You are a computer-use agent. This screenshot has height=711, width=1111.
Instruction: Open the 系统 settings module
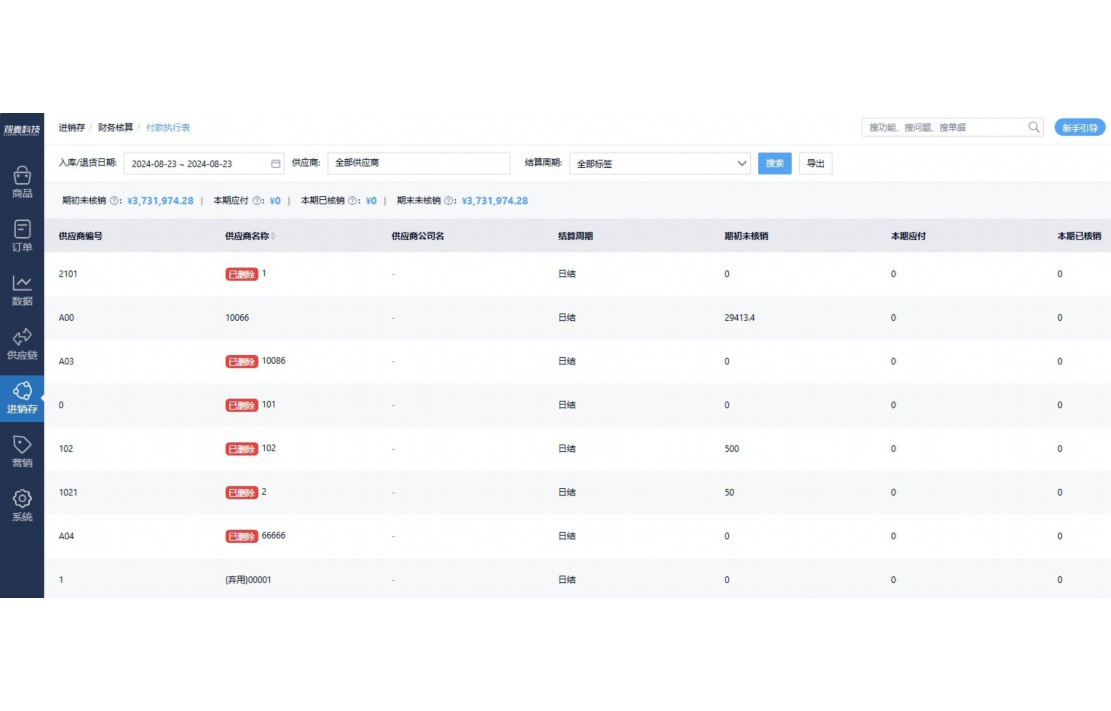coord(22,505)
